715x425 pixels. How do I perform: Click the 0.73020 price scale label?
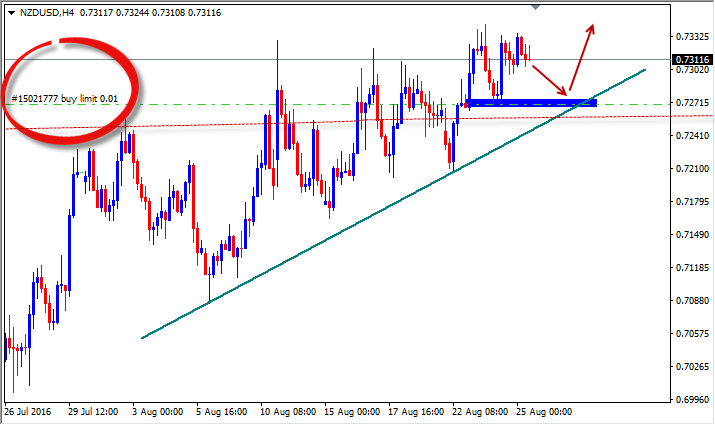click(x=692, y=70)
